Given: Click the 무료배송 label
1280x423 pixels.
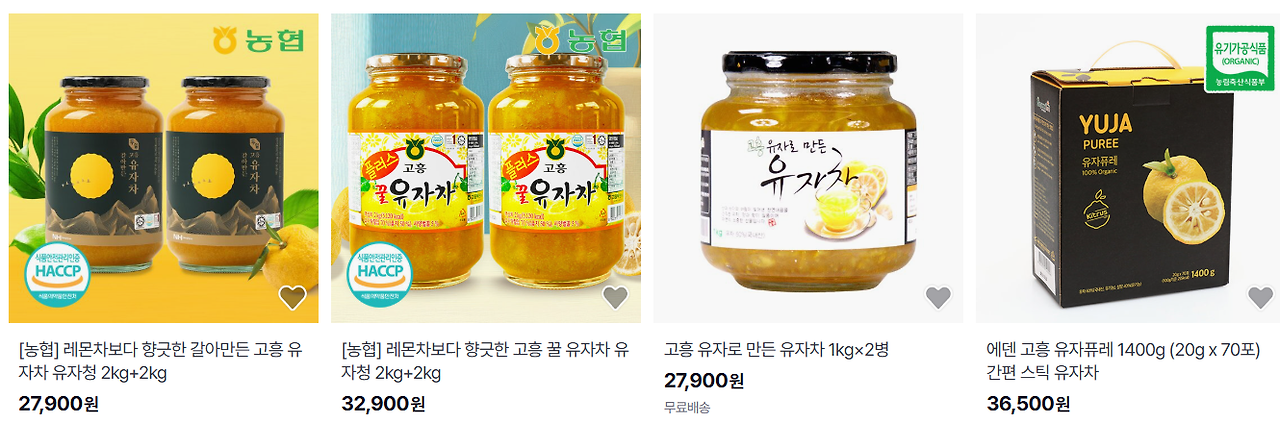Looking at the screenshot, I should 687,408.
